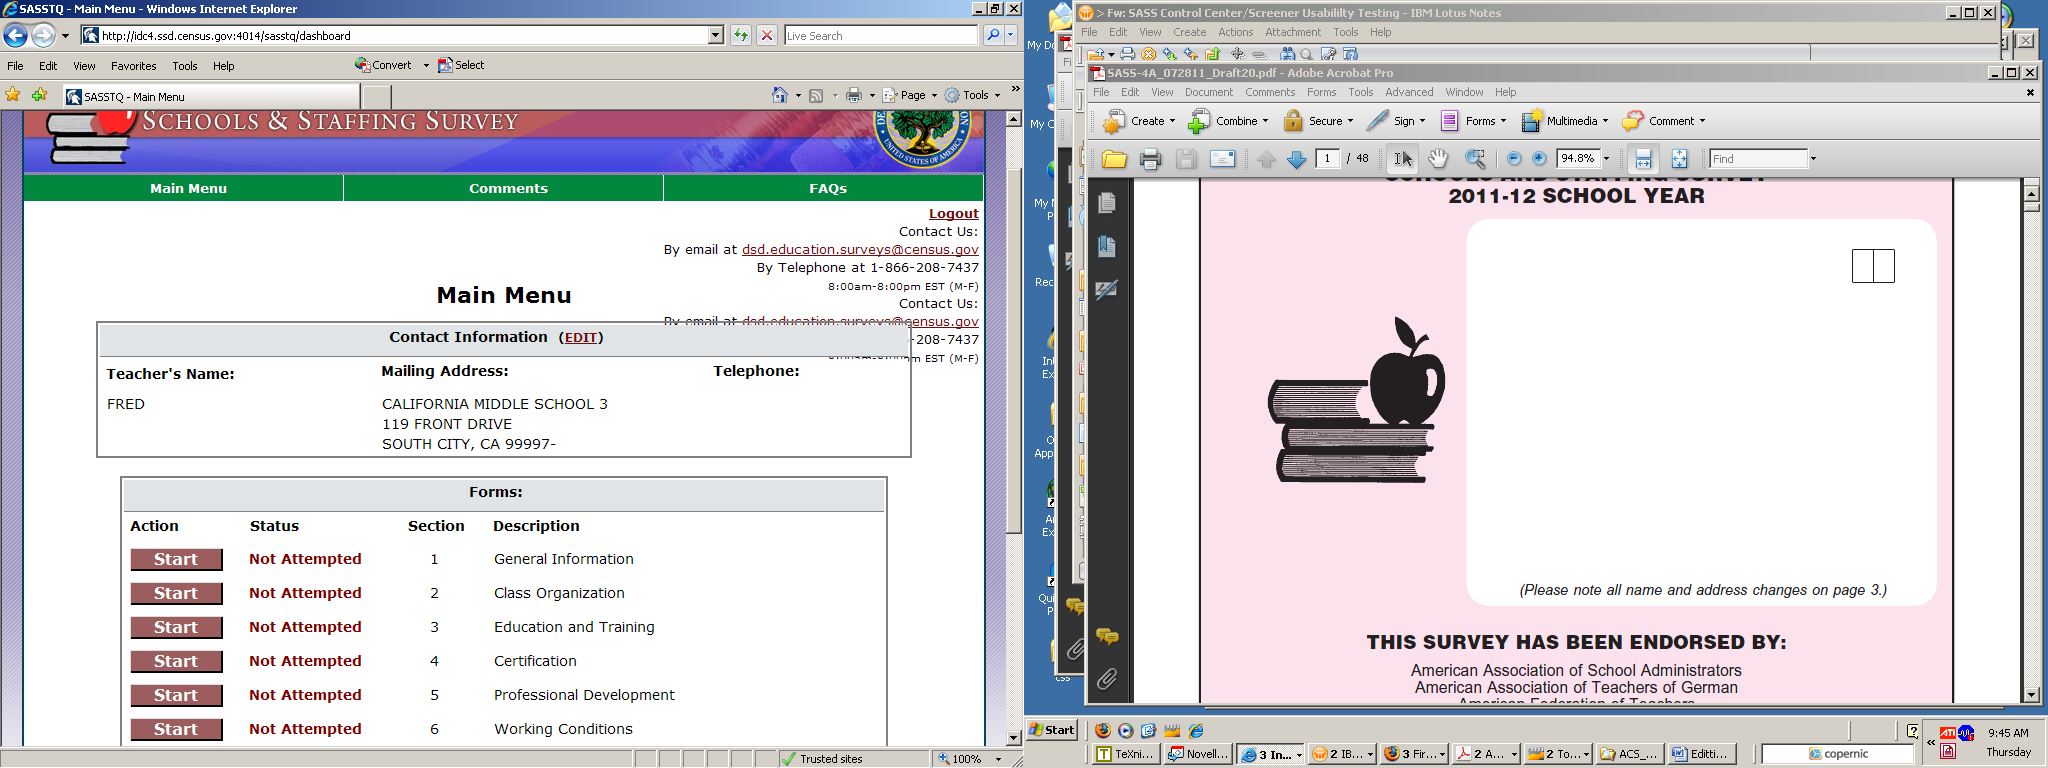Open the address bar URL dropdown

(716, 35)
